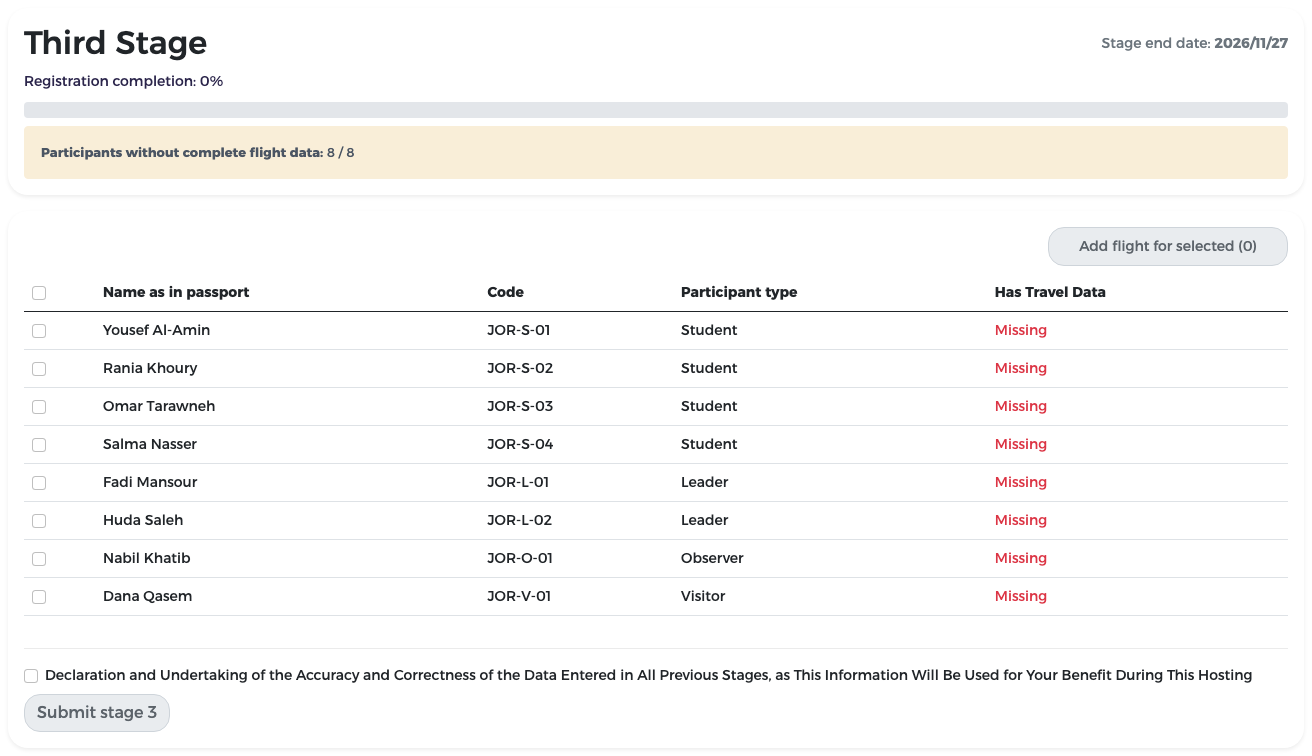Click Add flight for selected button
The height and width of the screenshot is (756, 1312).
(x=1167, y=246)
